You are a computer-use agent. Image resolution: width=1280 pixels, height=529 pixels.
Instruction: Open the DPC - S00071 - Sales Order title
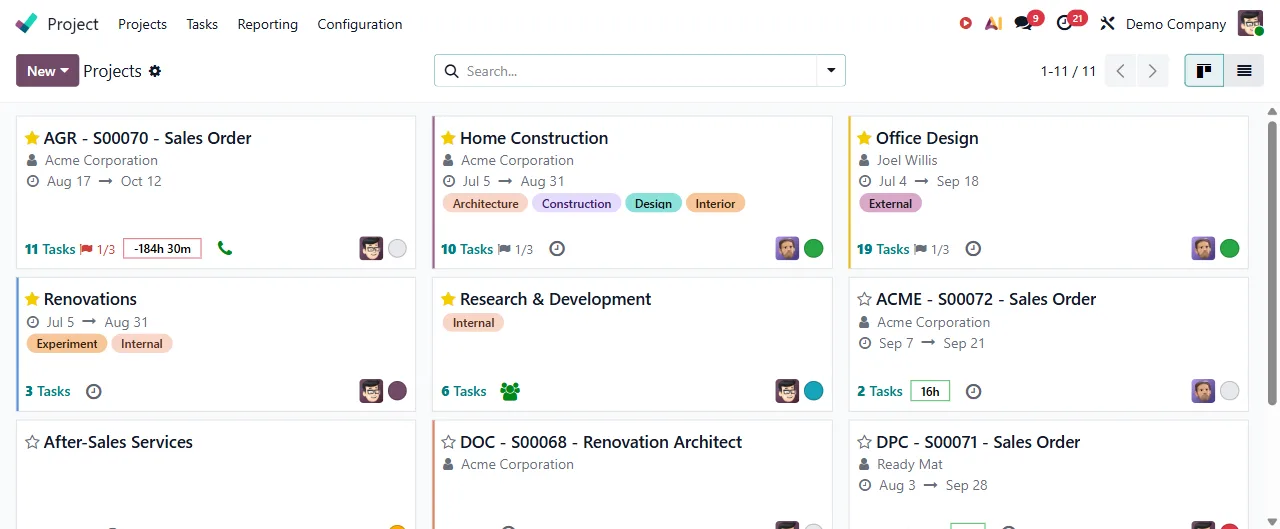tap(978, 442)
